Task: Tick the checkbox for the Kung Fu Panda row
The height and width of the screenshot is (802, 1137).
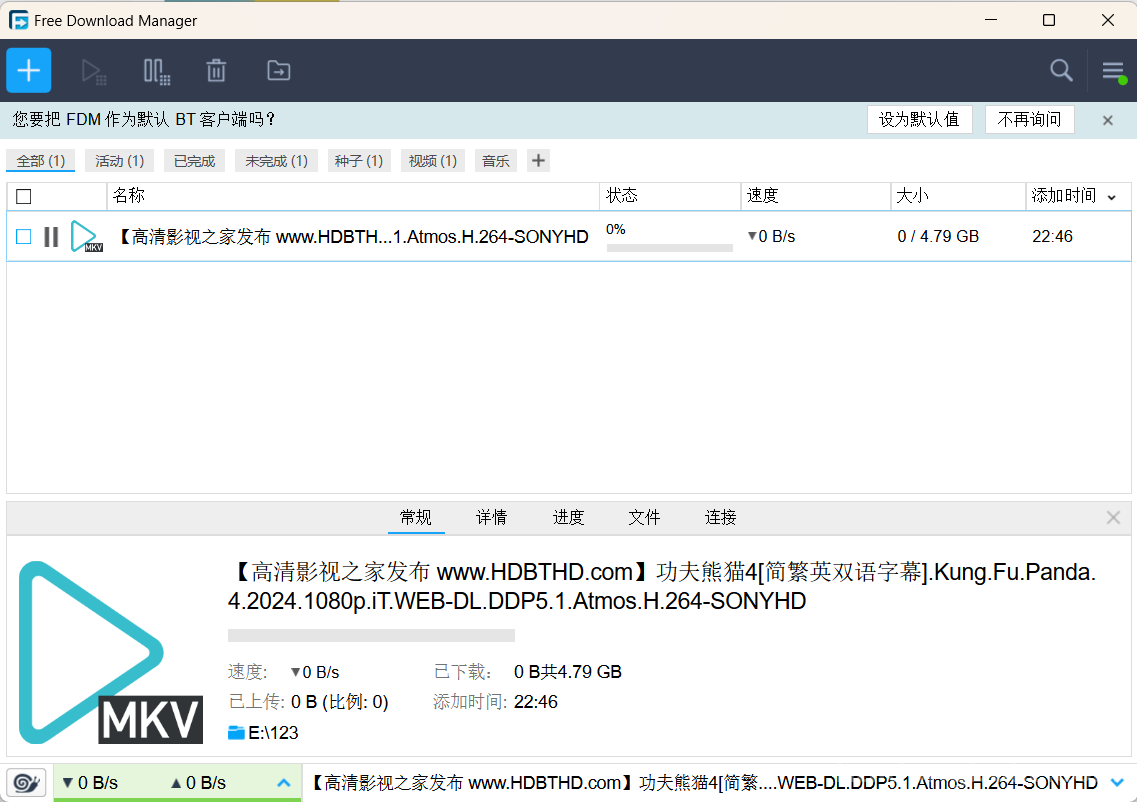Action: coord(24,236)
